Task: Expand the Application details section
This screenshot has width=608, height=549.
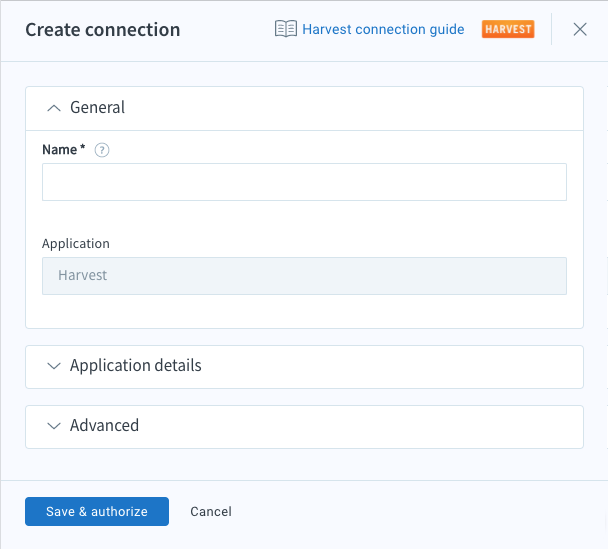Action: pyautogui.click(x=304, y=367)
